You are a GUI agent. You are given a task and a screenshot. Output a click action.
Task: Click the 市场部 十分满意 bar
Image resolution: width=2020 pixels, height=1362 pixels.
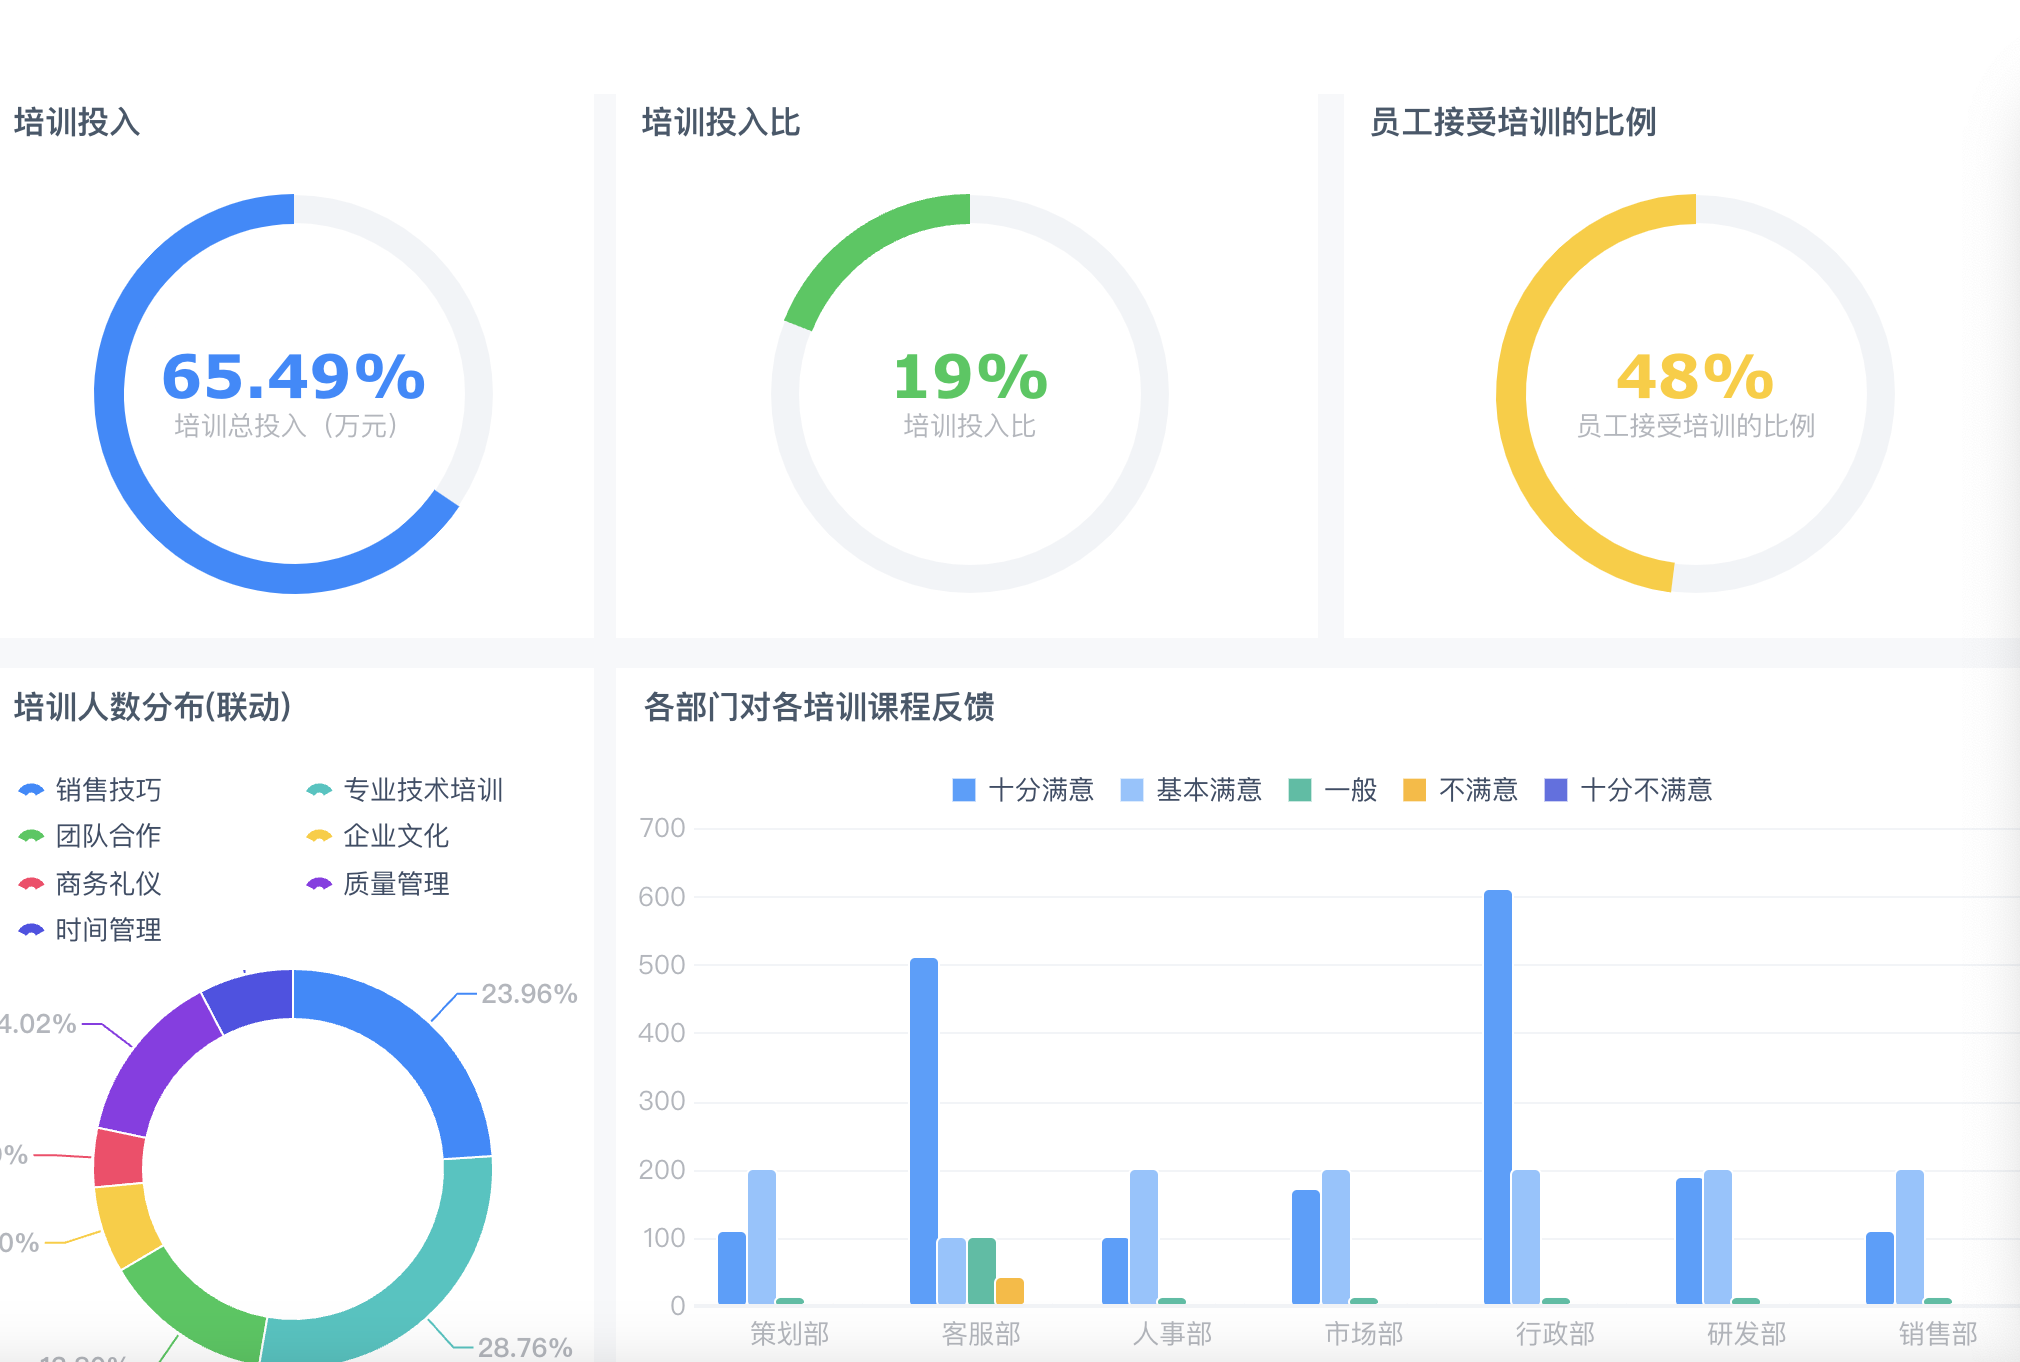pos(1306,1247)
